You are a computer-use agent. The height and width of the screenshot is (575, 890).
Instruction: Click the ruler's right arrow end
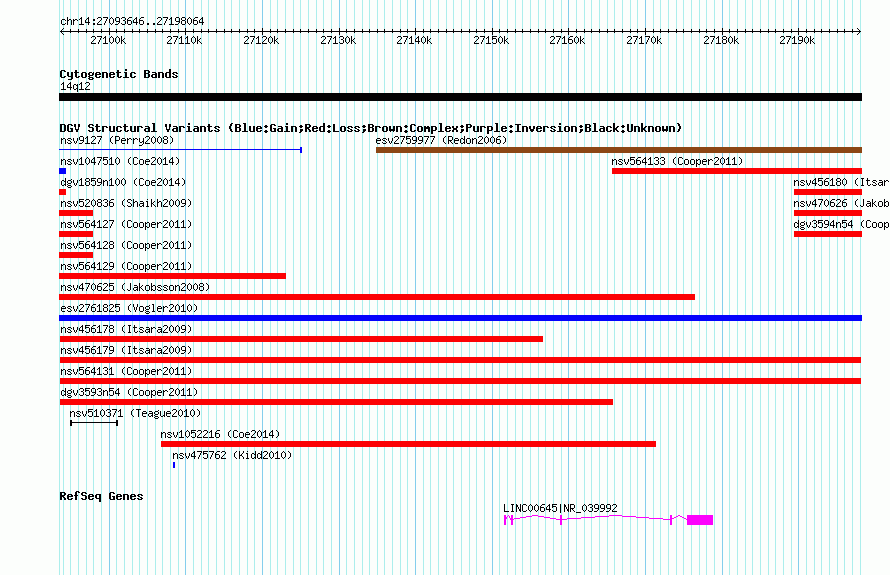pyautogui.click(x=859, y=32)
